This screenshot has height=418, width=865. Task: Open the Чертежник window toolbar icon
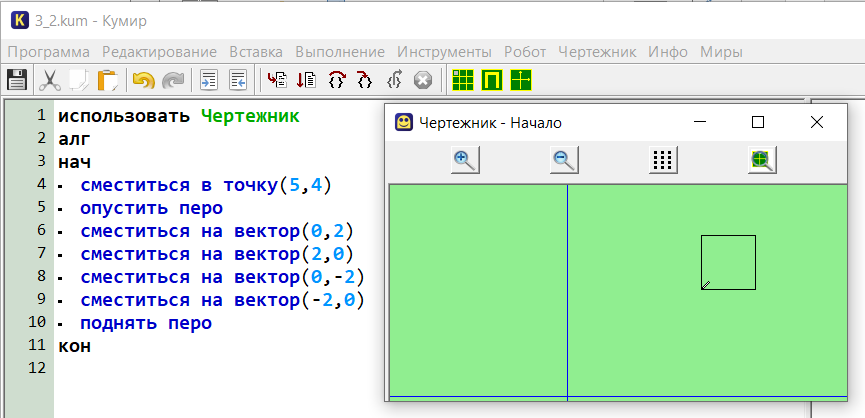coord(521,81)
